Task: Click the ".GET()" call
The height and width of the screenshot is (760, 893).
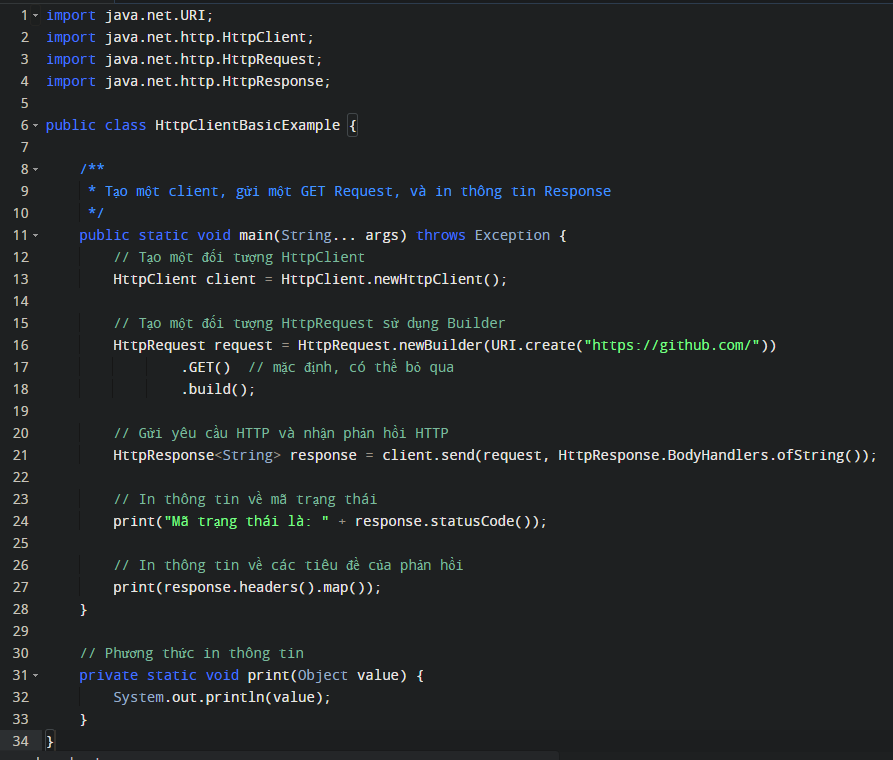Action: [x=206, y=367]
